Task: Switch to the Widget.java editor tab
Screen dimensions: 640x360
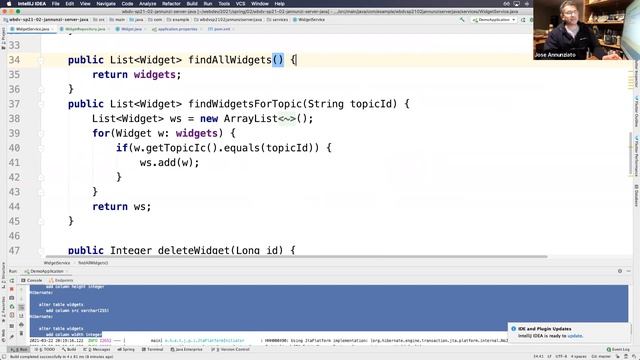Action: click(131, 29)
